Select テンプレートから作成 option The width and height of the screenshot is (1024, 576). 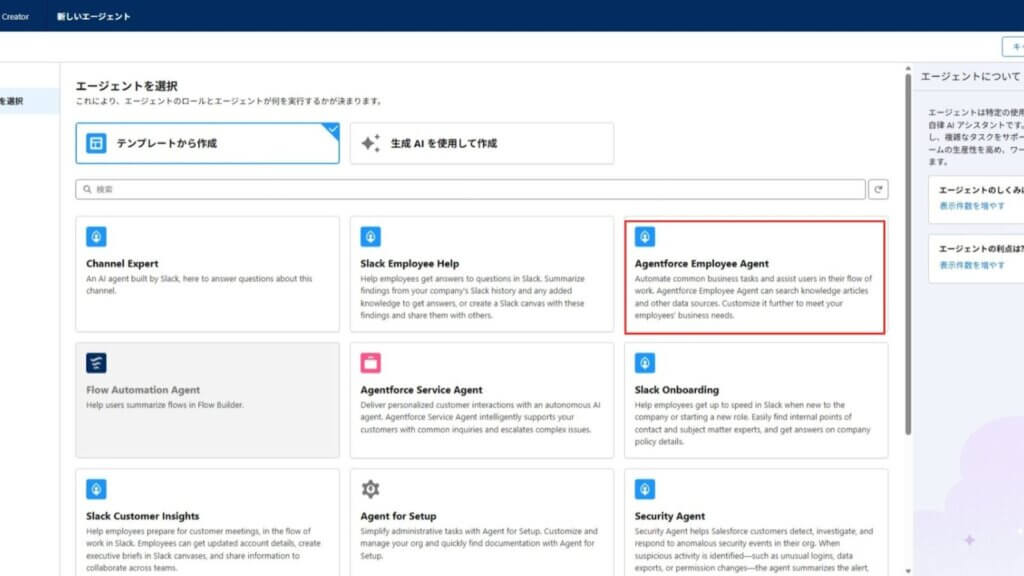coord(207,143)
